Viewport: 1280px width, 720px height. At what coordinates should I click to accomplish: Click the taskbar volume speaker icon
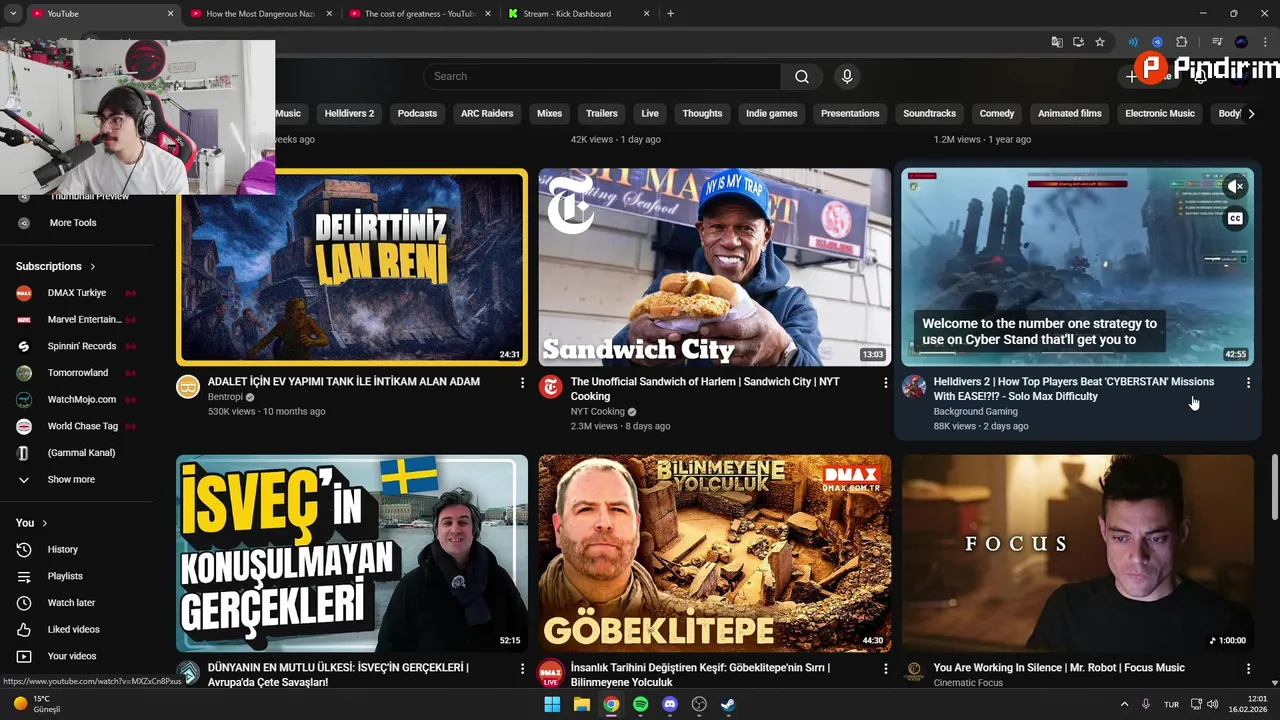tap(1213, 704)
